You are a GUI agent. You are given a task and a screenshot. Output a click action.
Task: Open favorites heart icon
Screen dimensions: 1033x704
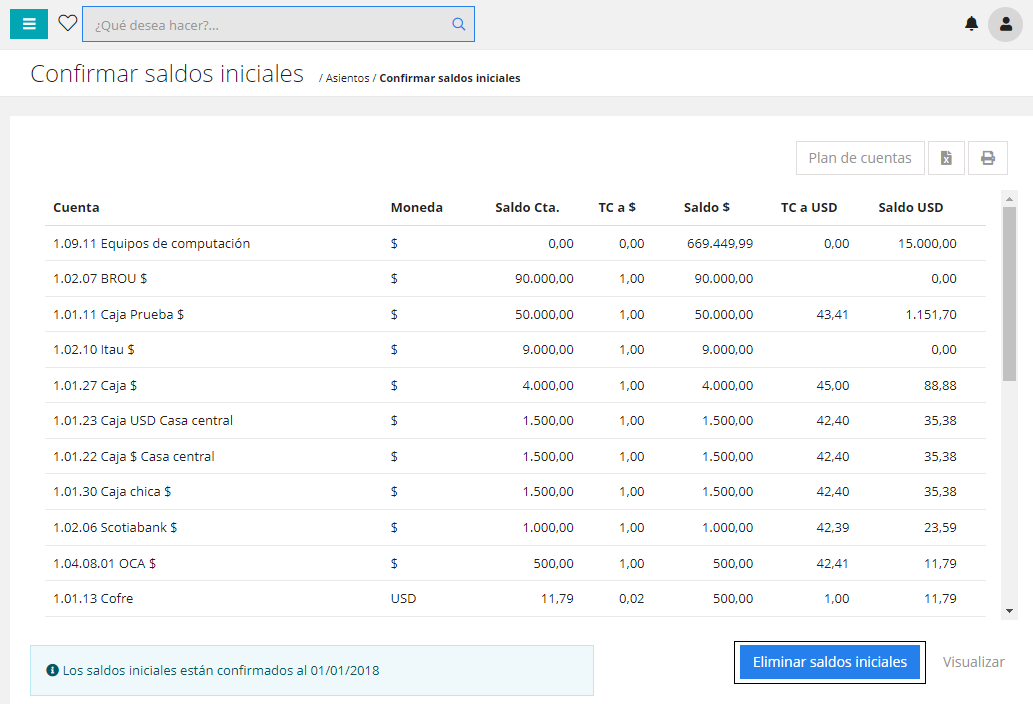click(x=67, y=24)
